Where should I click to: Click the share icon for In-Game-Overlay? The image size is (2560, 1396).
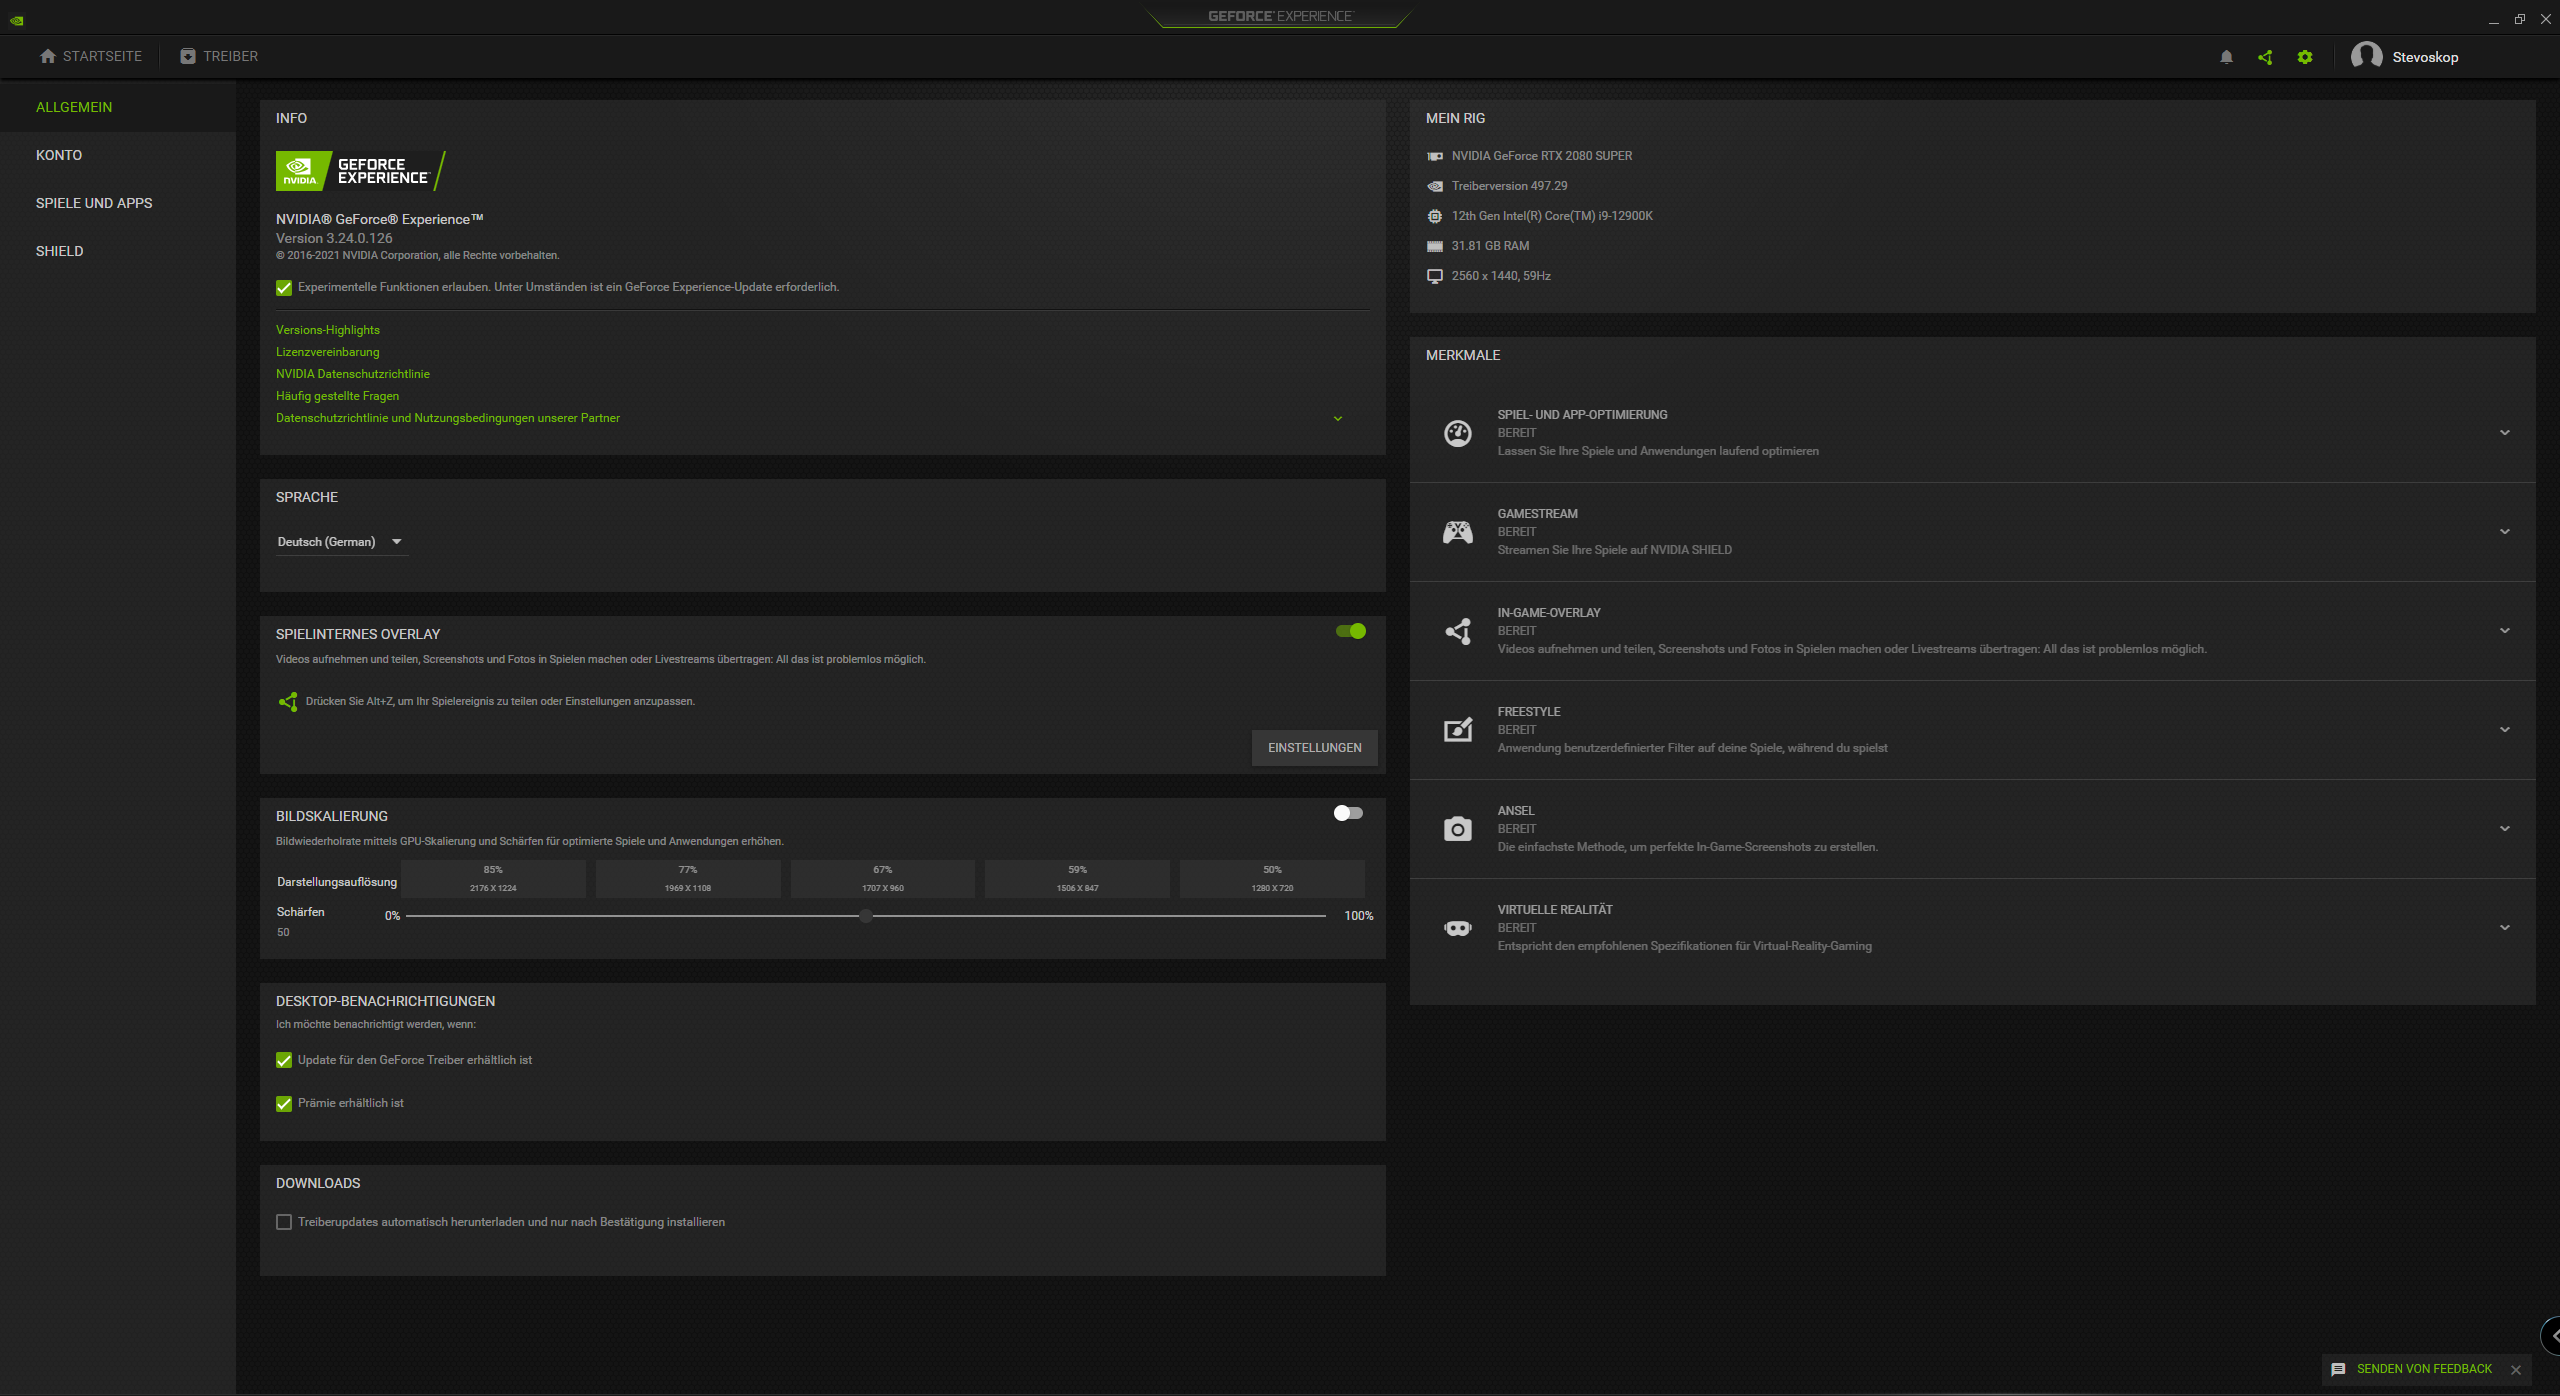pos(1458,631)
